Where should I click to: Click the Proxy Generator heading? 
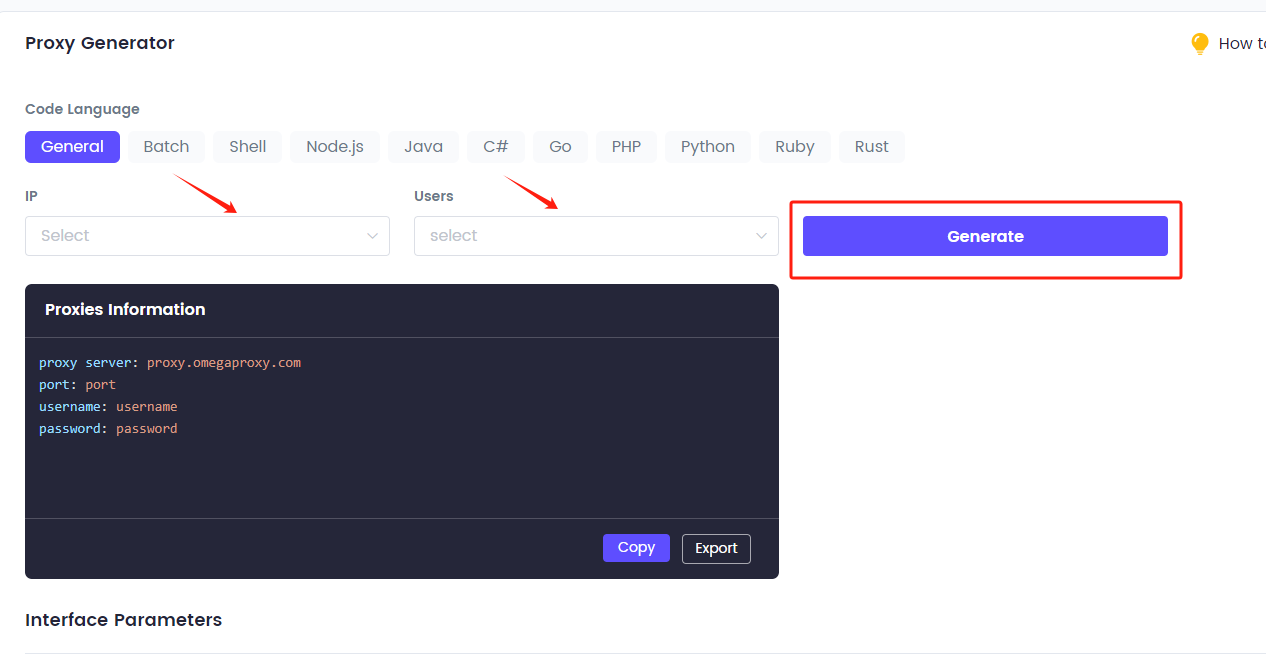[100, 43]
